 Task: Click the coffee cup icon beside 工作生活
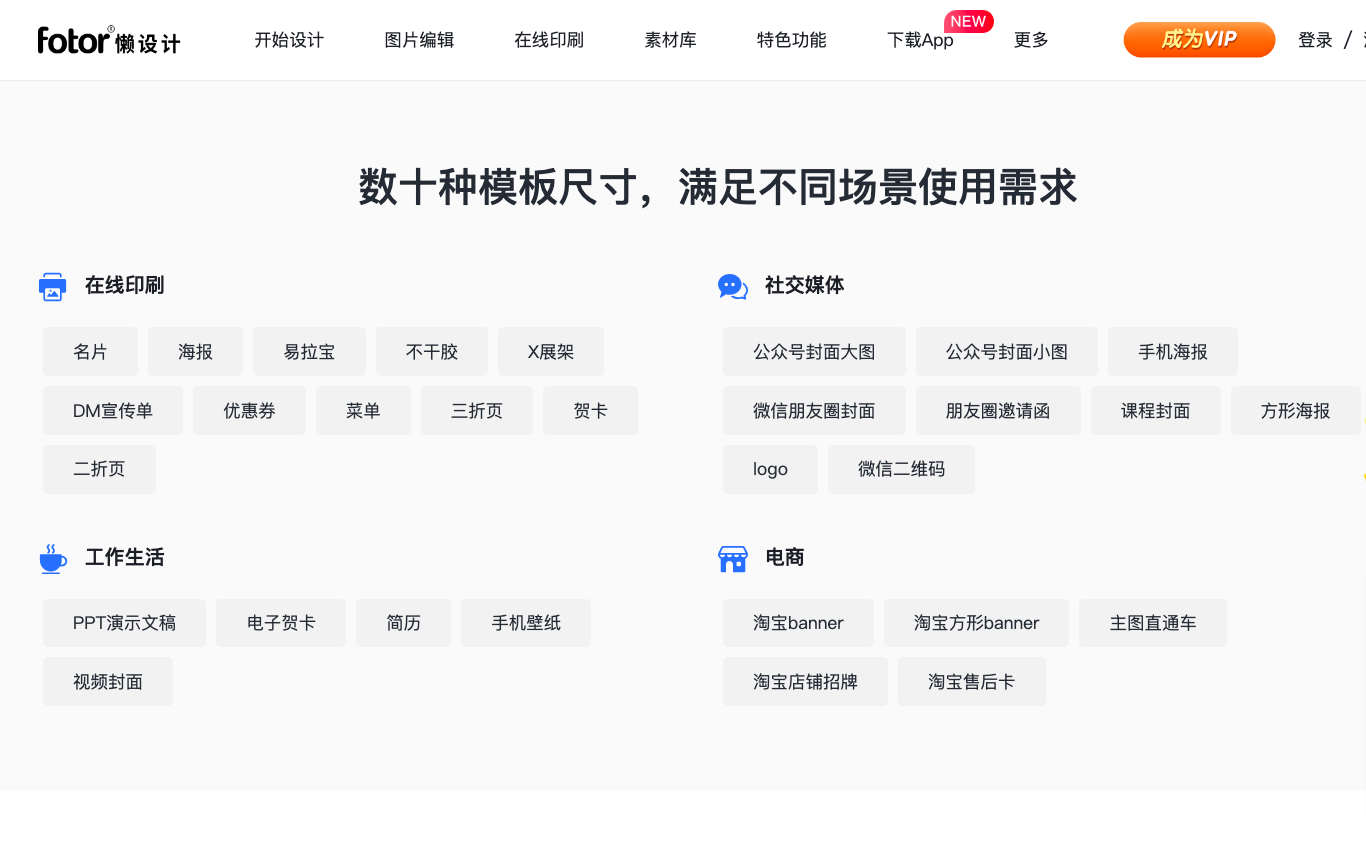click(52, 557)
